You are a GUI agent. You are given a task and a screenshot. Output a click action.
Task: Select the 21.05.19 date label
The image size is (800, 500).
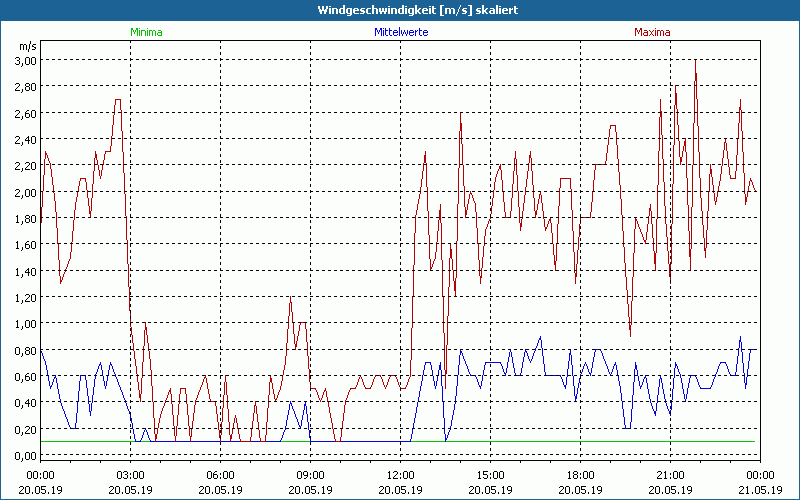760,489
